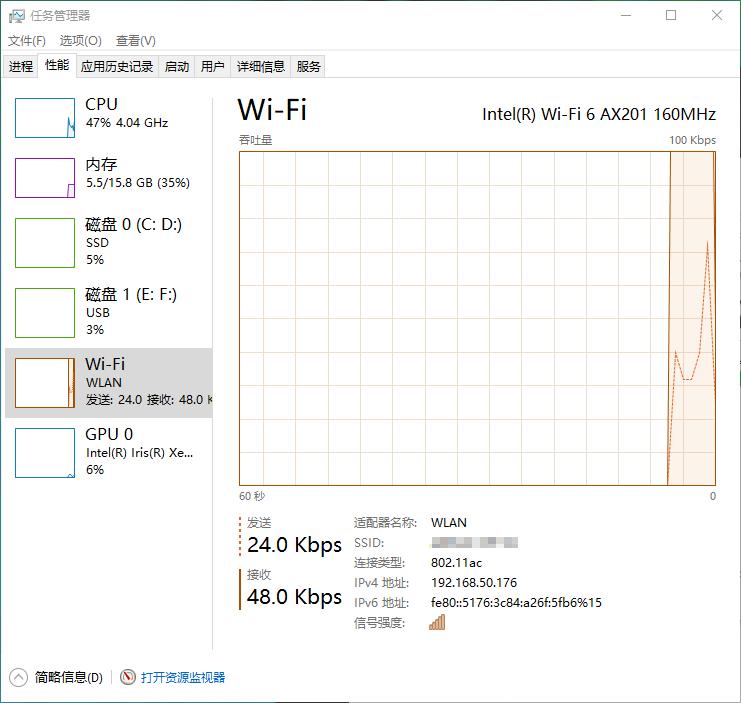Click the 简略信息(D) button text
Image resolution: width=741 pixels, height=703 pixels.
click(69, 677)
